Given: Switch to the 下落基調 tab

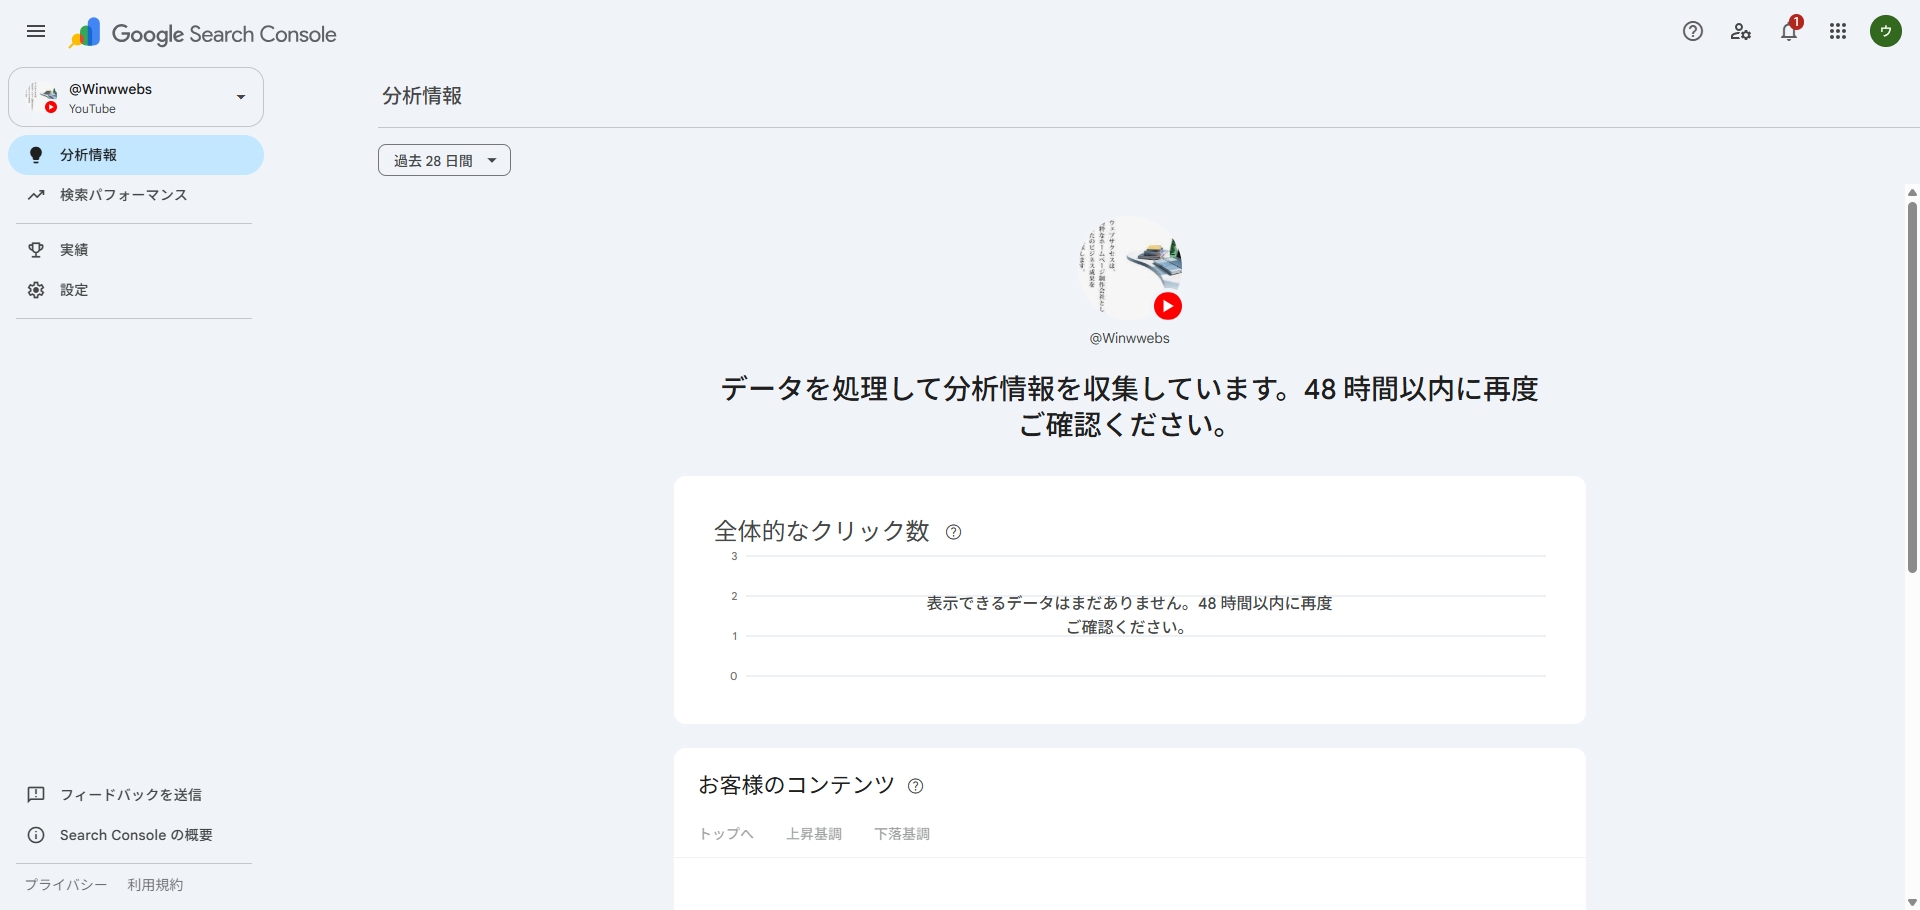Looking at the screenshot, I should (902, 834).
